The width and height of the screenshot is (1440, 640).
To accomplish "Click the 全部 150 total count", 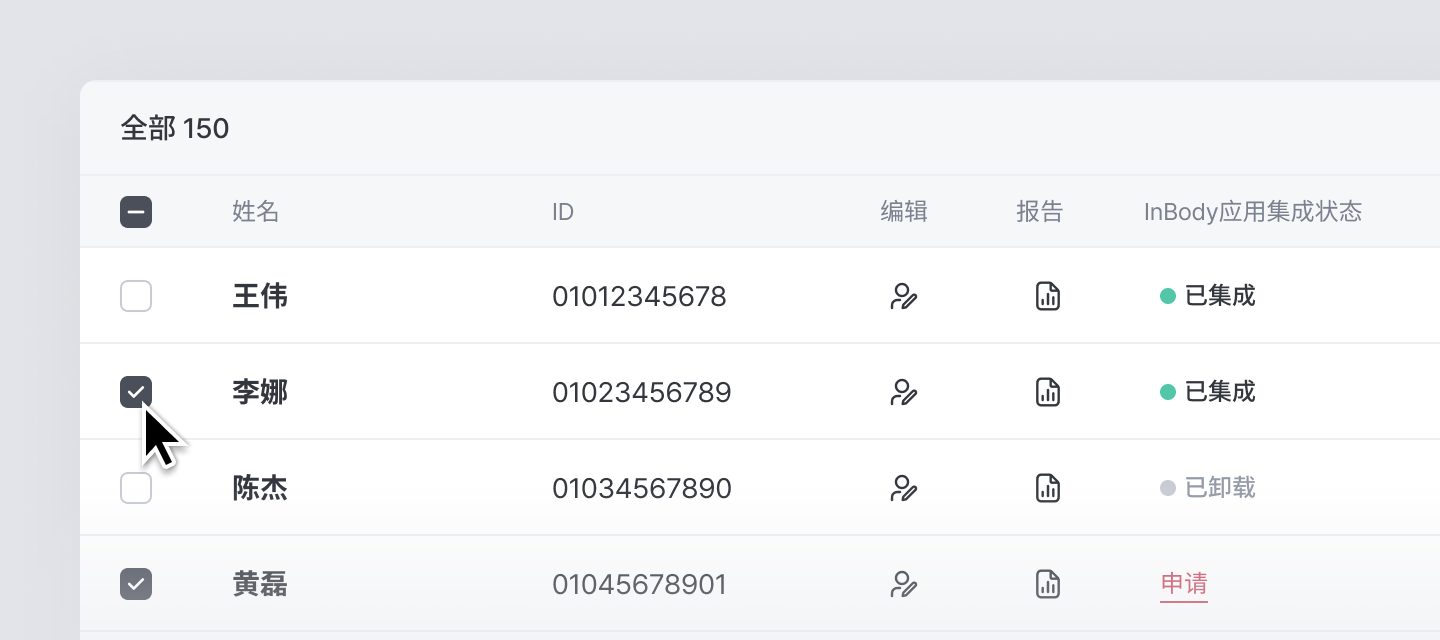I will coord(175,128).
